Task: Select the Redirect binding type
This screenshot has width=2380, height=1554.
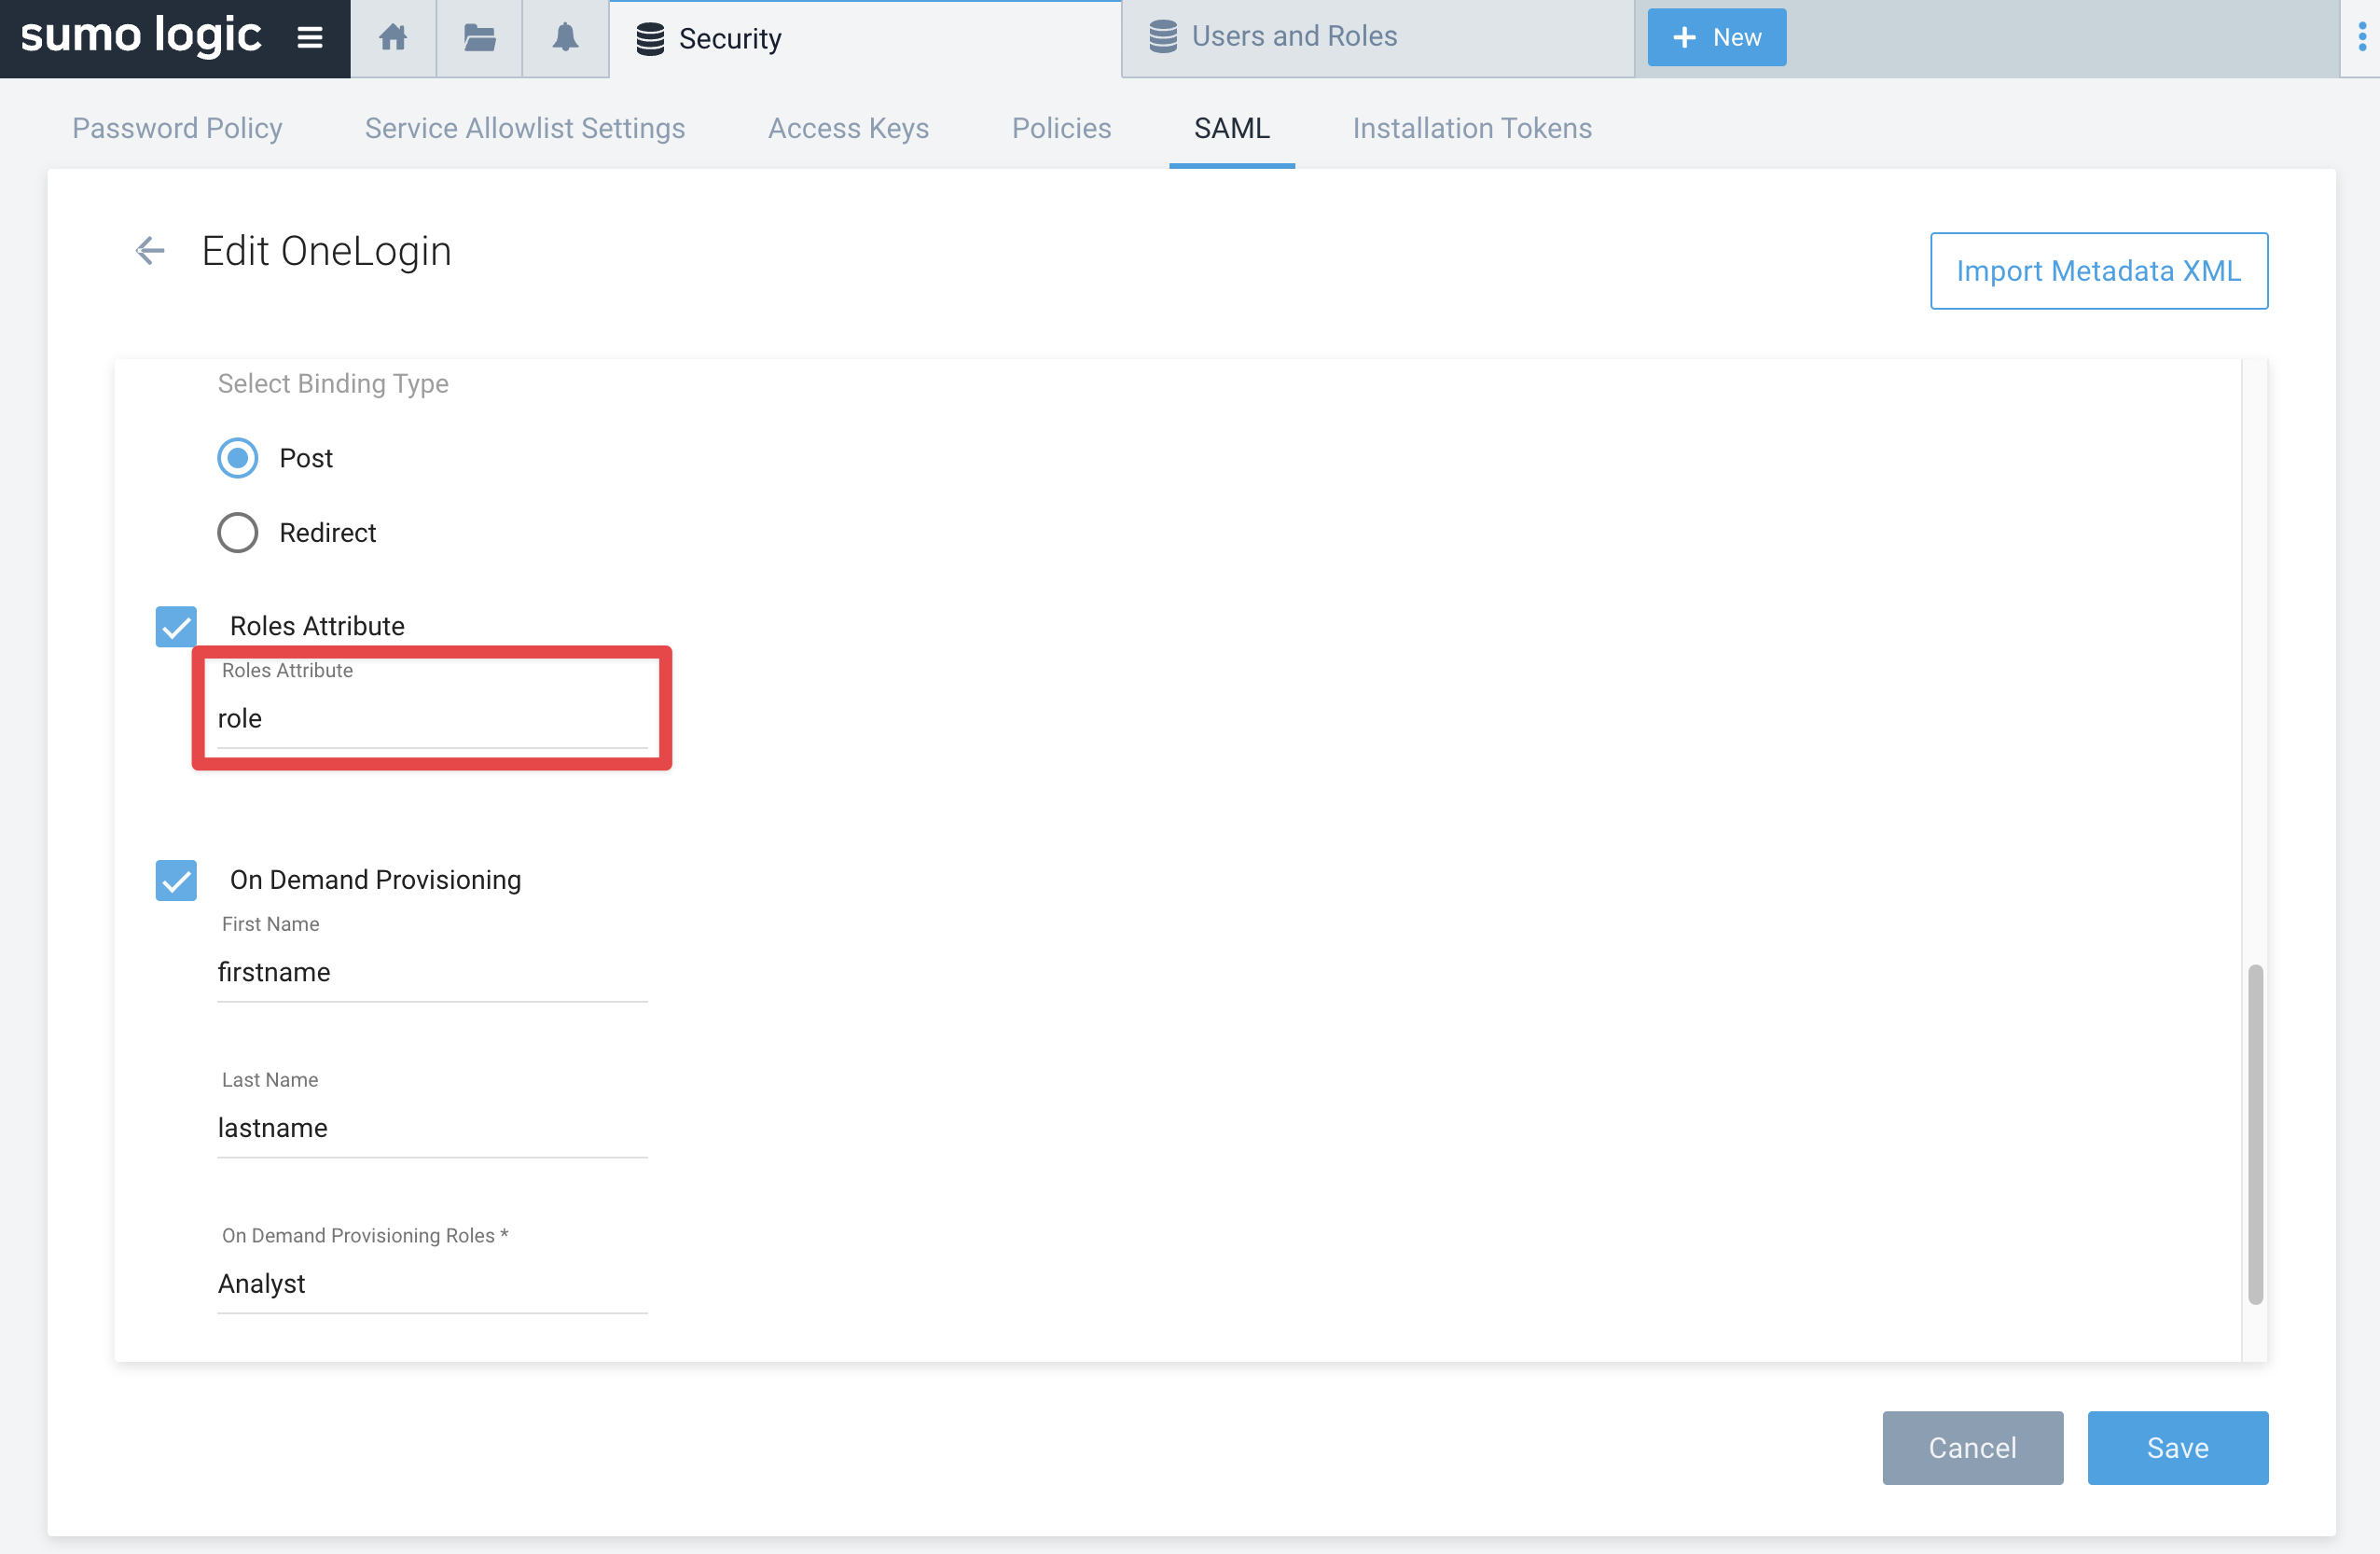Action: pos(238,533)
